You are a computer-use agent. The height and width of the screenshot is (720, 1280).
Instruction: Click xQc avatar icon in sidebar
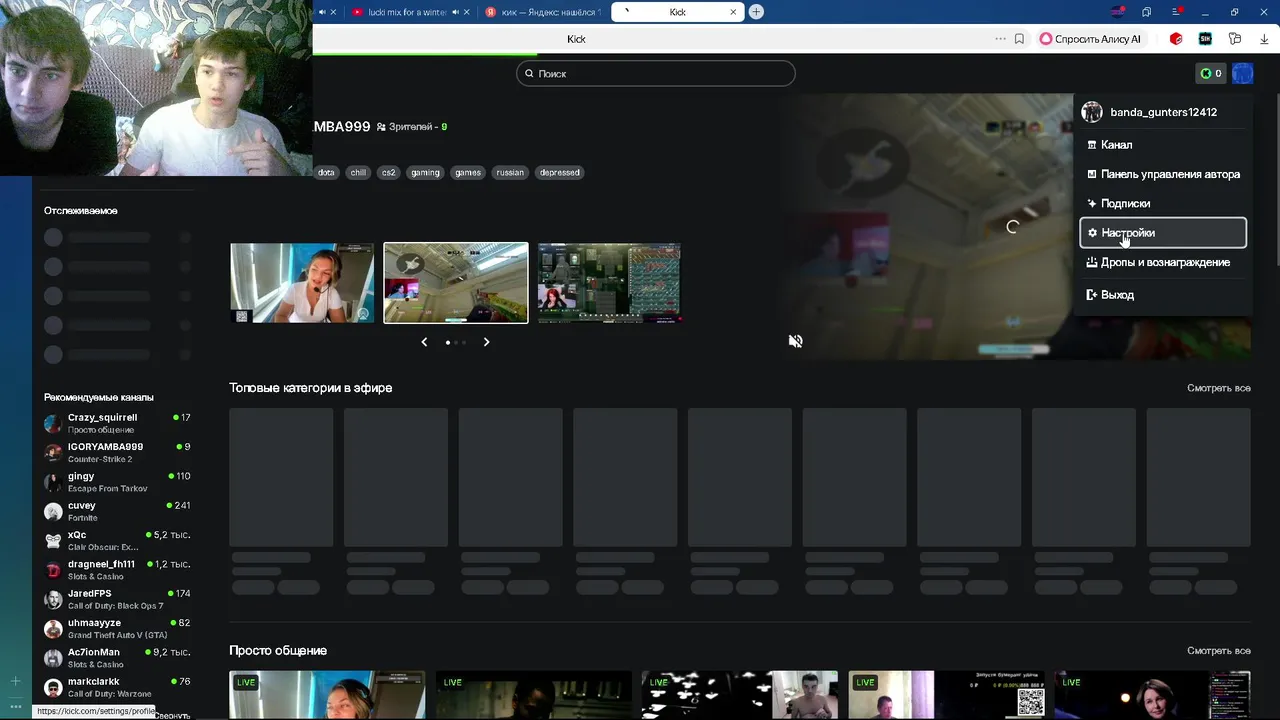(53, 541)
